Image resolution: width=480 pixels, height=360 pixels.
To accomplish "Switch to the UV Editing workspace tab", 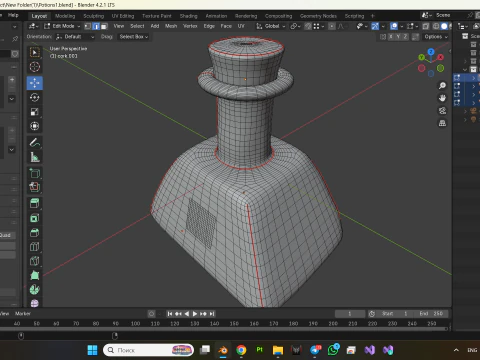I will coord(123,16).
